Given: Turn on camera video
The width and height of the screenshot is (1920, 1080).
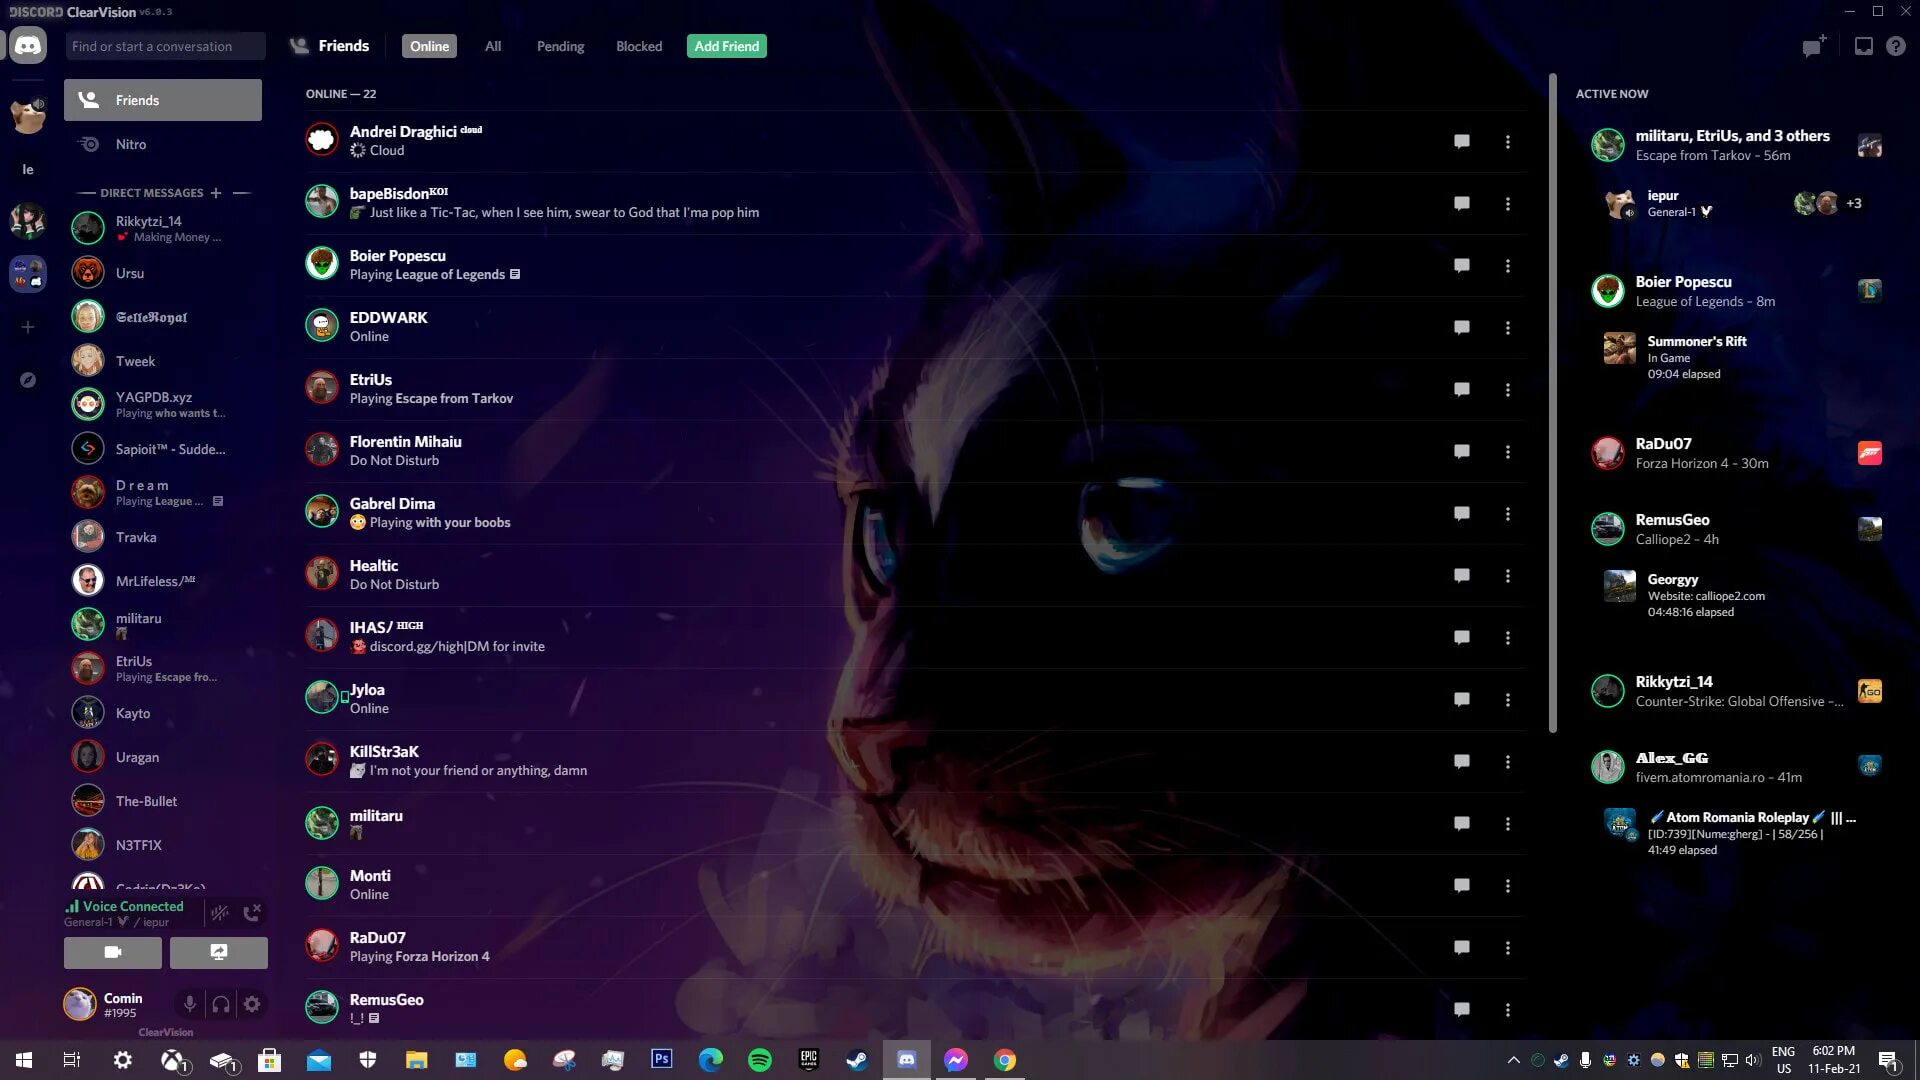Looking at the screenshot, I should [113, 953].
